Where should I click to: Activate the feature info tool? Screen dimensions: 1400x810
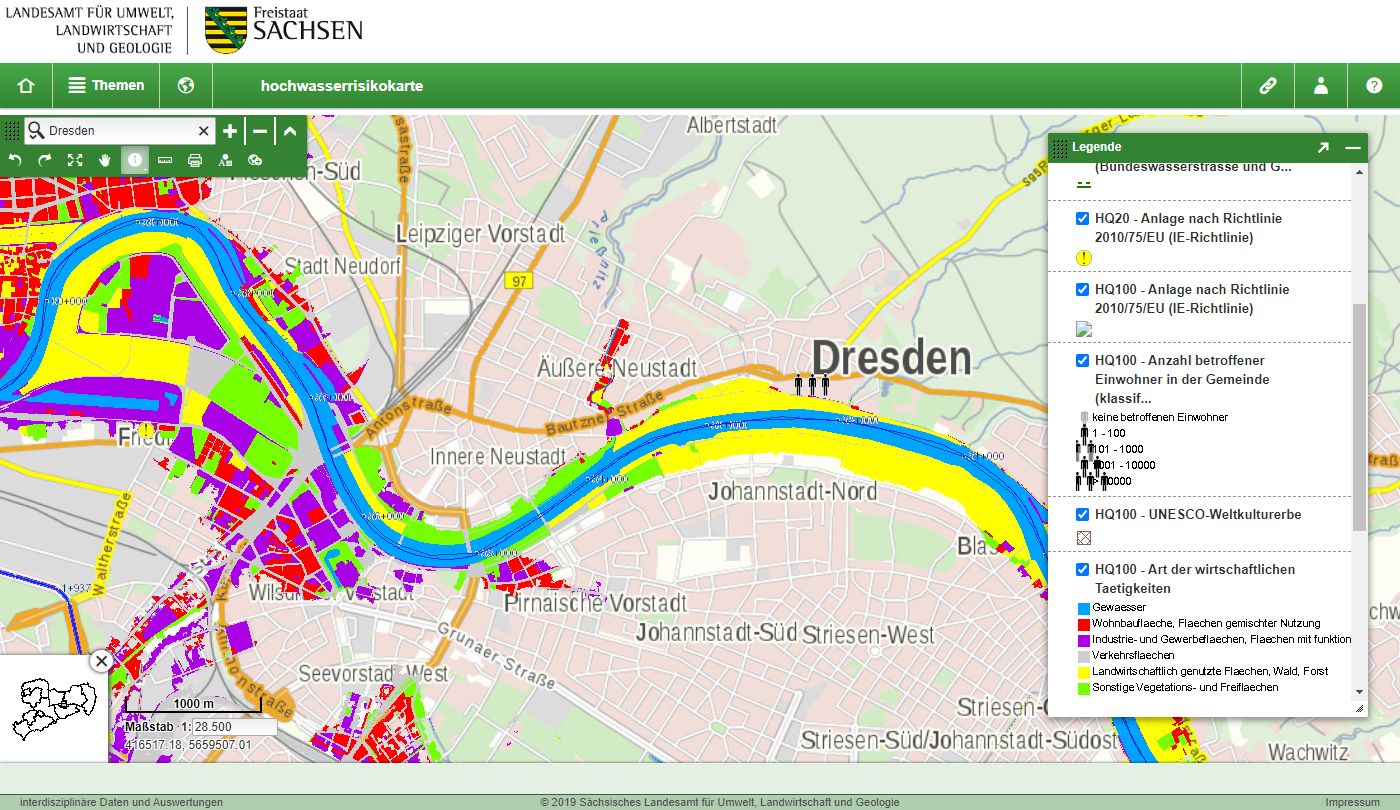click(x=135, y=160)
